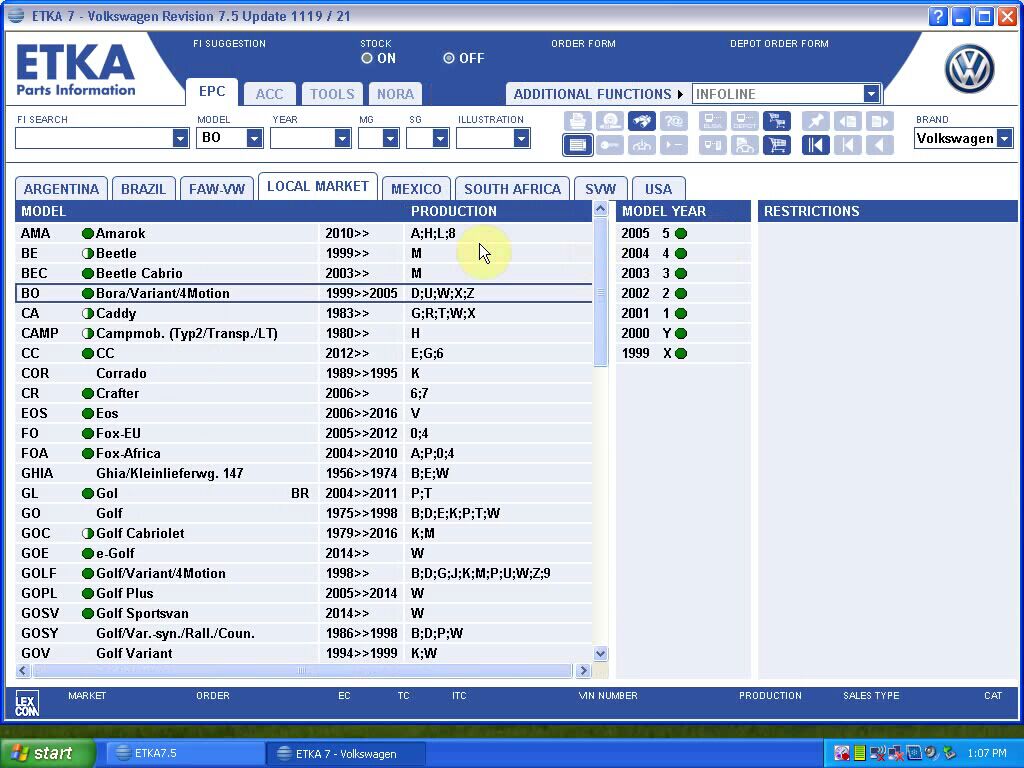
Task: Open the FI Search dropdown
Action: click(180, 138)
